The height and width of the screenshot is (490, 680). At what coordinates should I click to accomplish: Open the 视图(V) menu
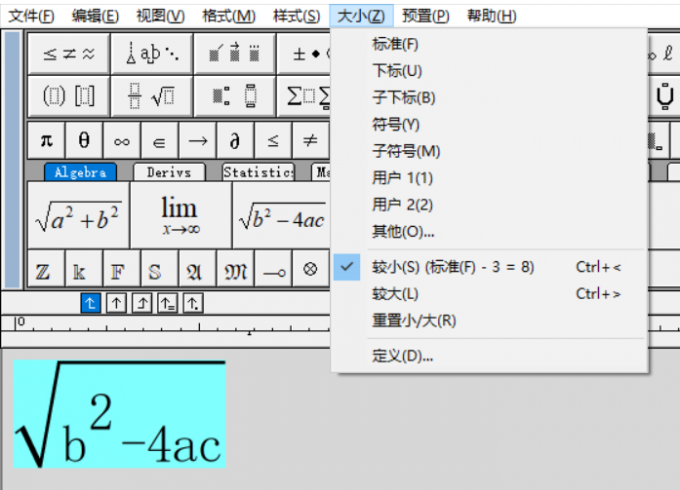click(161, 16)
